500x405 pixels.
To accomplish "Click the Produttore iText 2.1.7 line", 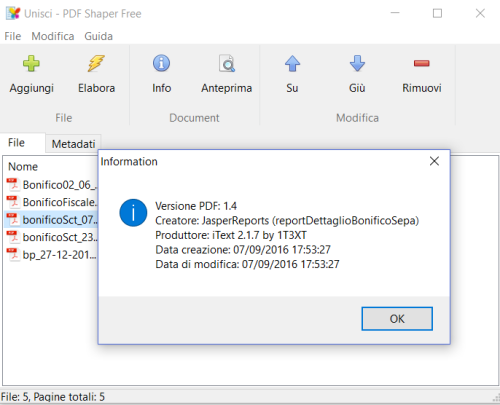I will [x=231, y=235].
